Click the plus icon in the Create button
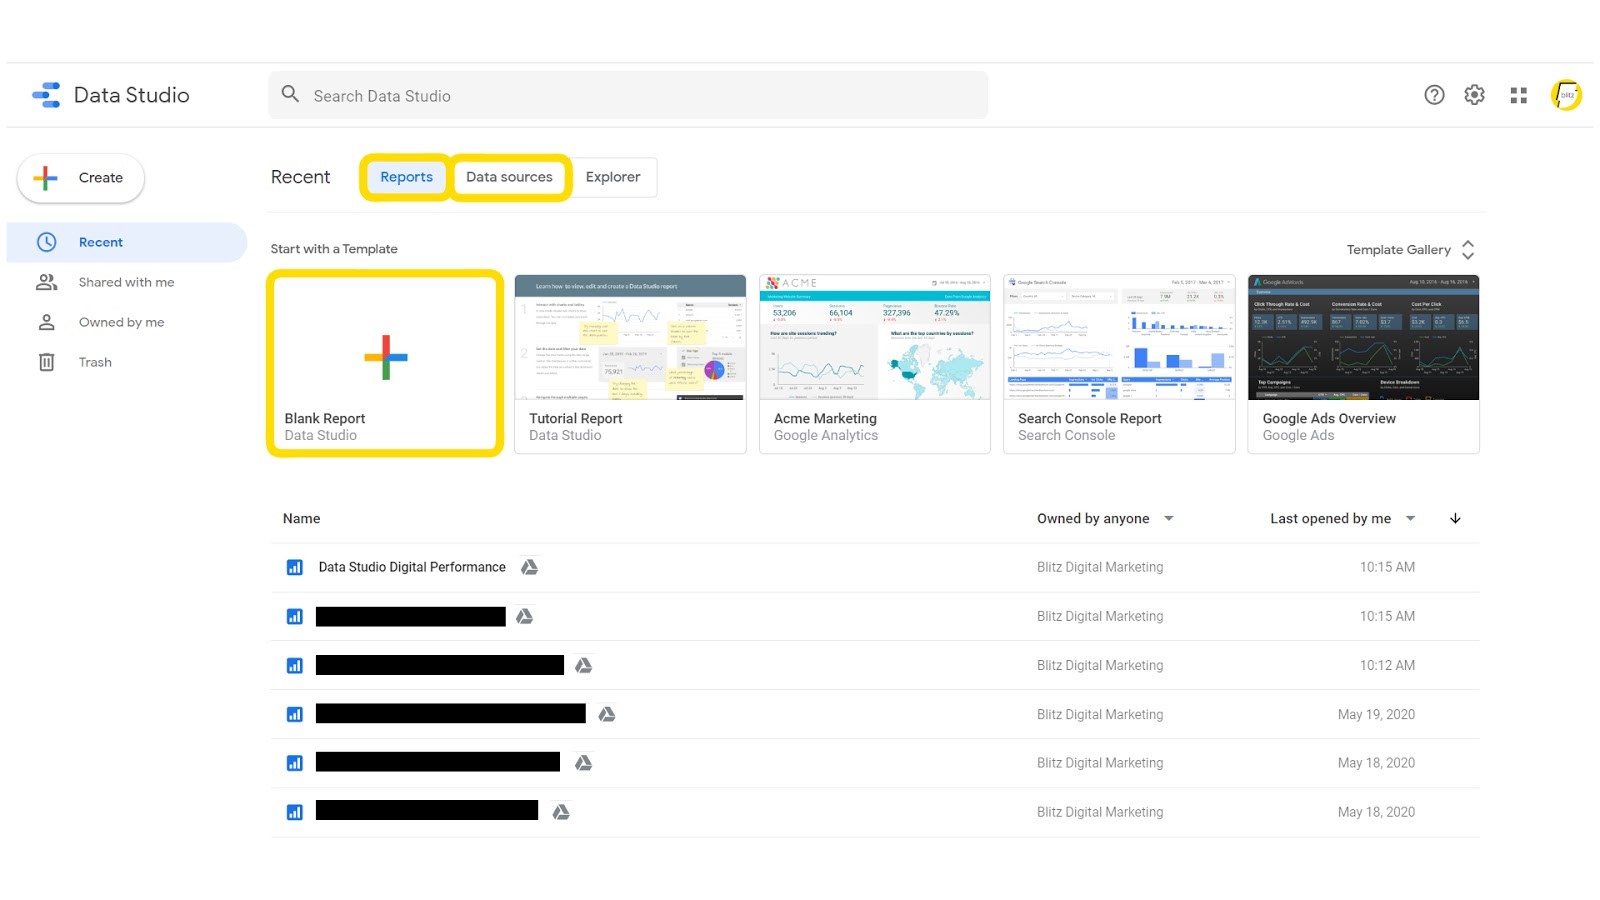 tap(45, 178)
